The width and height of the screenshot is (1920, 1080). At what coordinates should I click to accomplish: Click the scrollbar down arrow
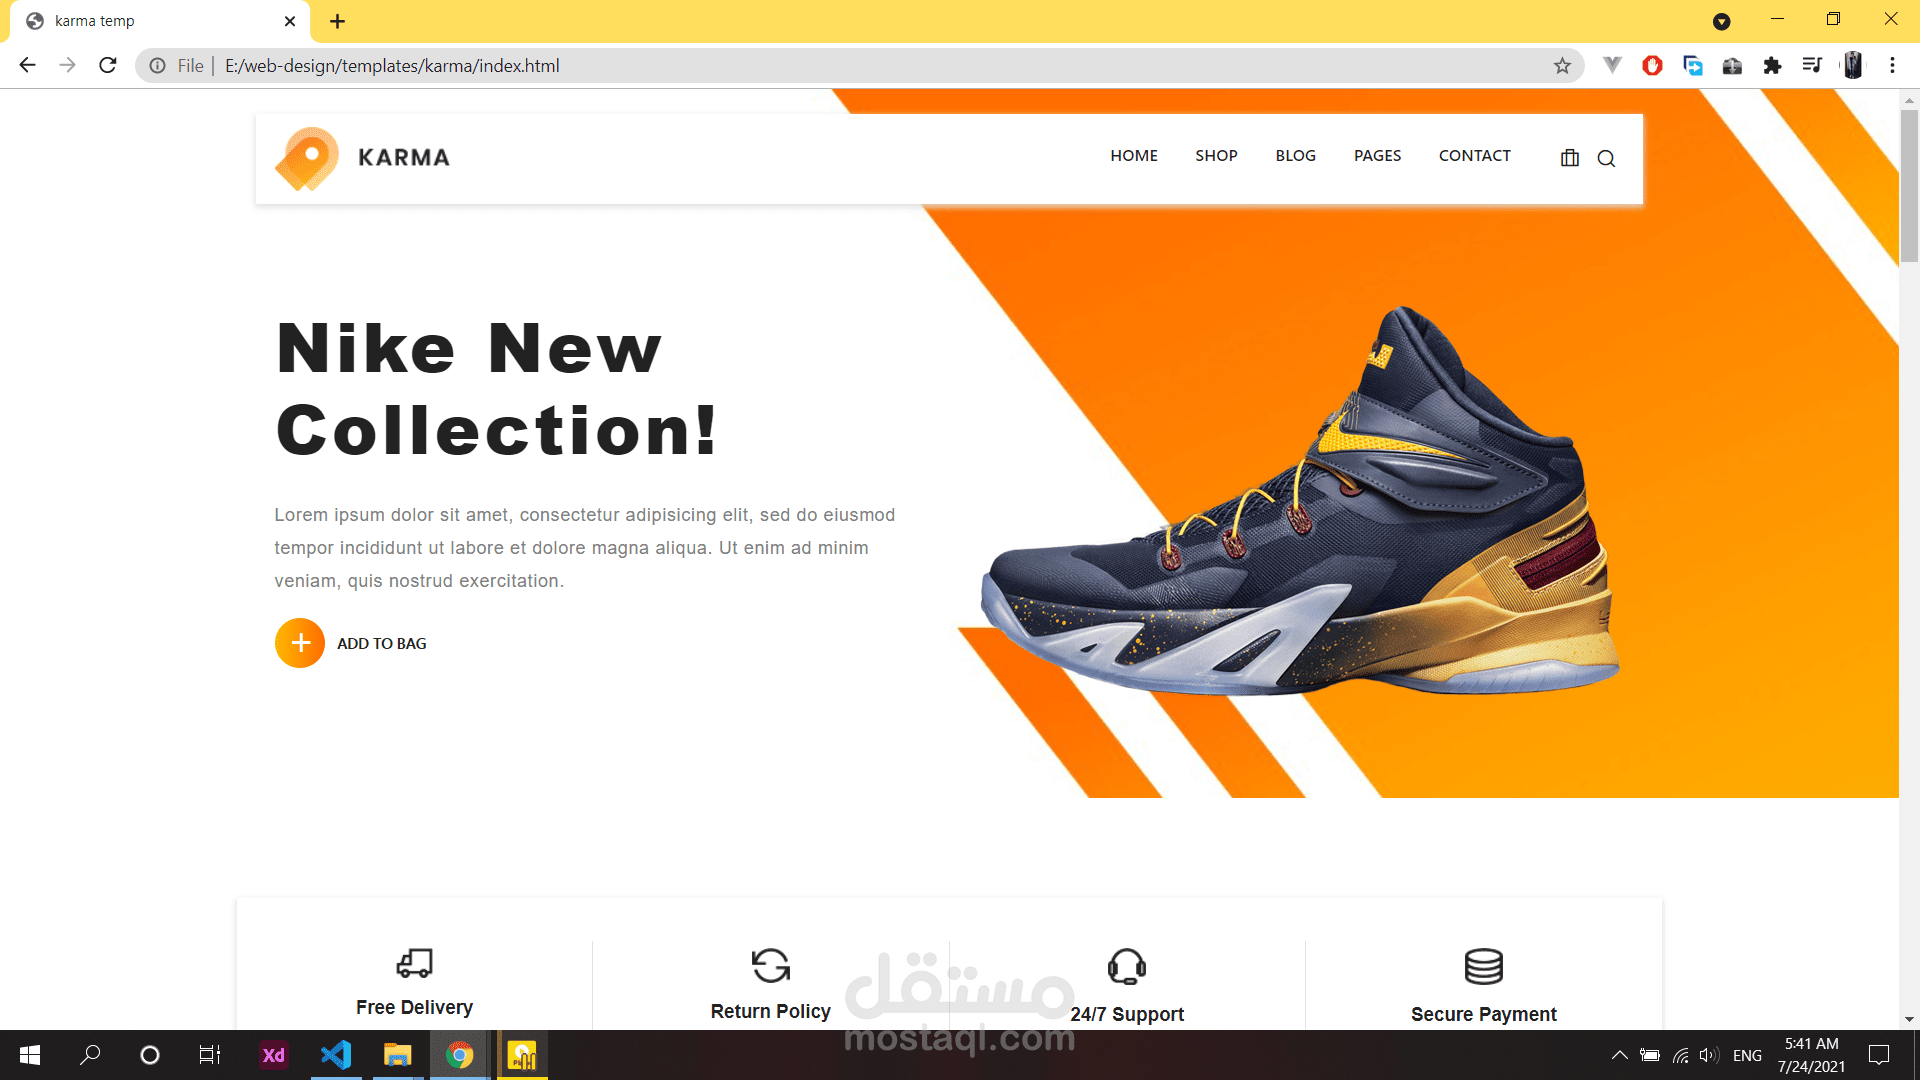pos(1909,1020)
